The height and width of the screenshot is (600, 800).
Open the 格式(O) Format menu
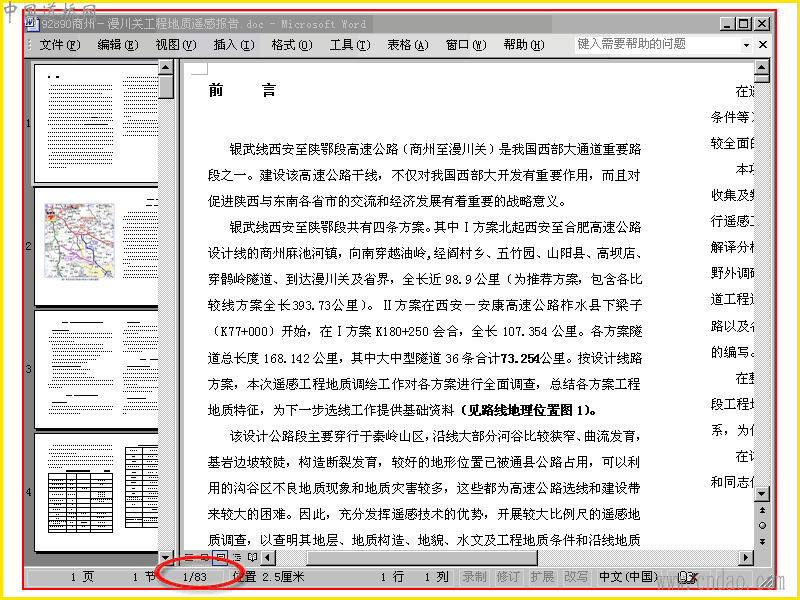[291, 45]
